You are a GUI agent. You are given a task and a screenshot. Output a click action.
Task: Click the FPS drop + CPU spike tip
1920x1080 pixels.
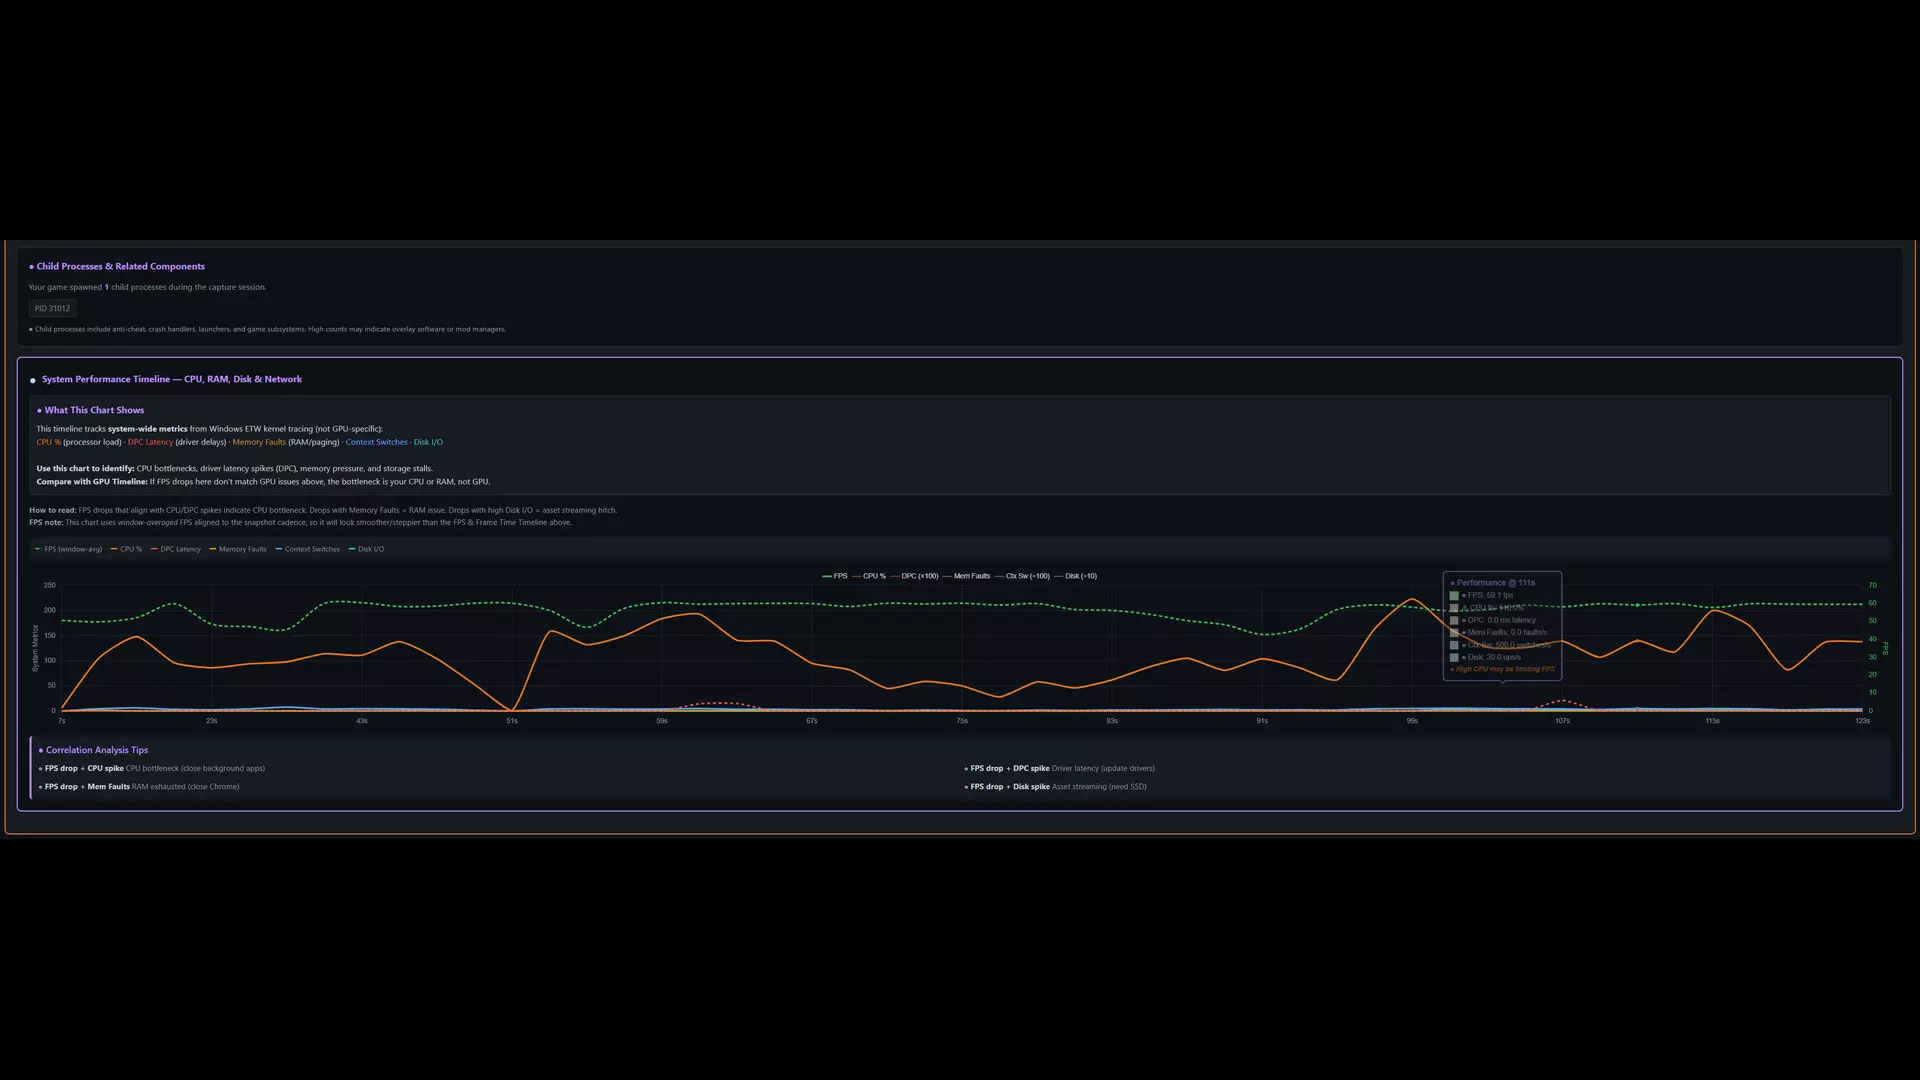[x=152, y=769]
